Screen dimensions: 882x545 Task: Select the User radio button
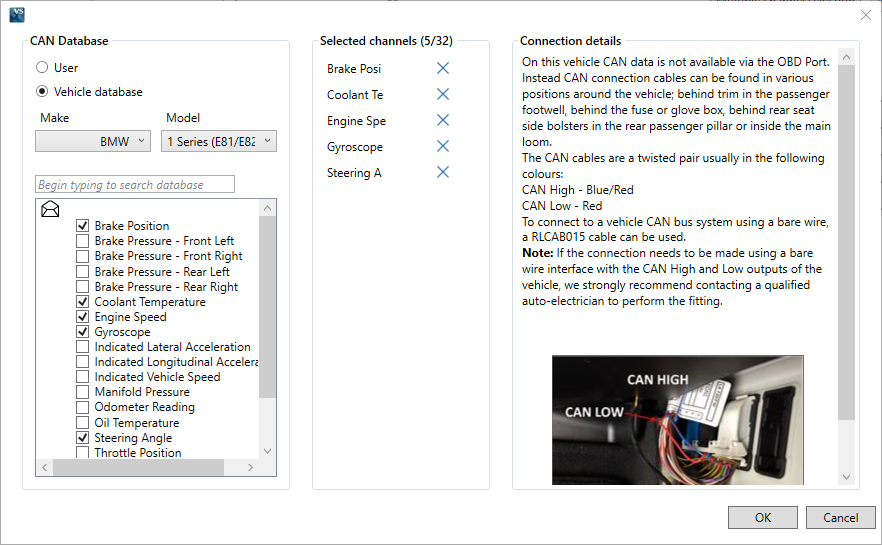click(x=42, y=67)
